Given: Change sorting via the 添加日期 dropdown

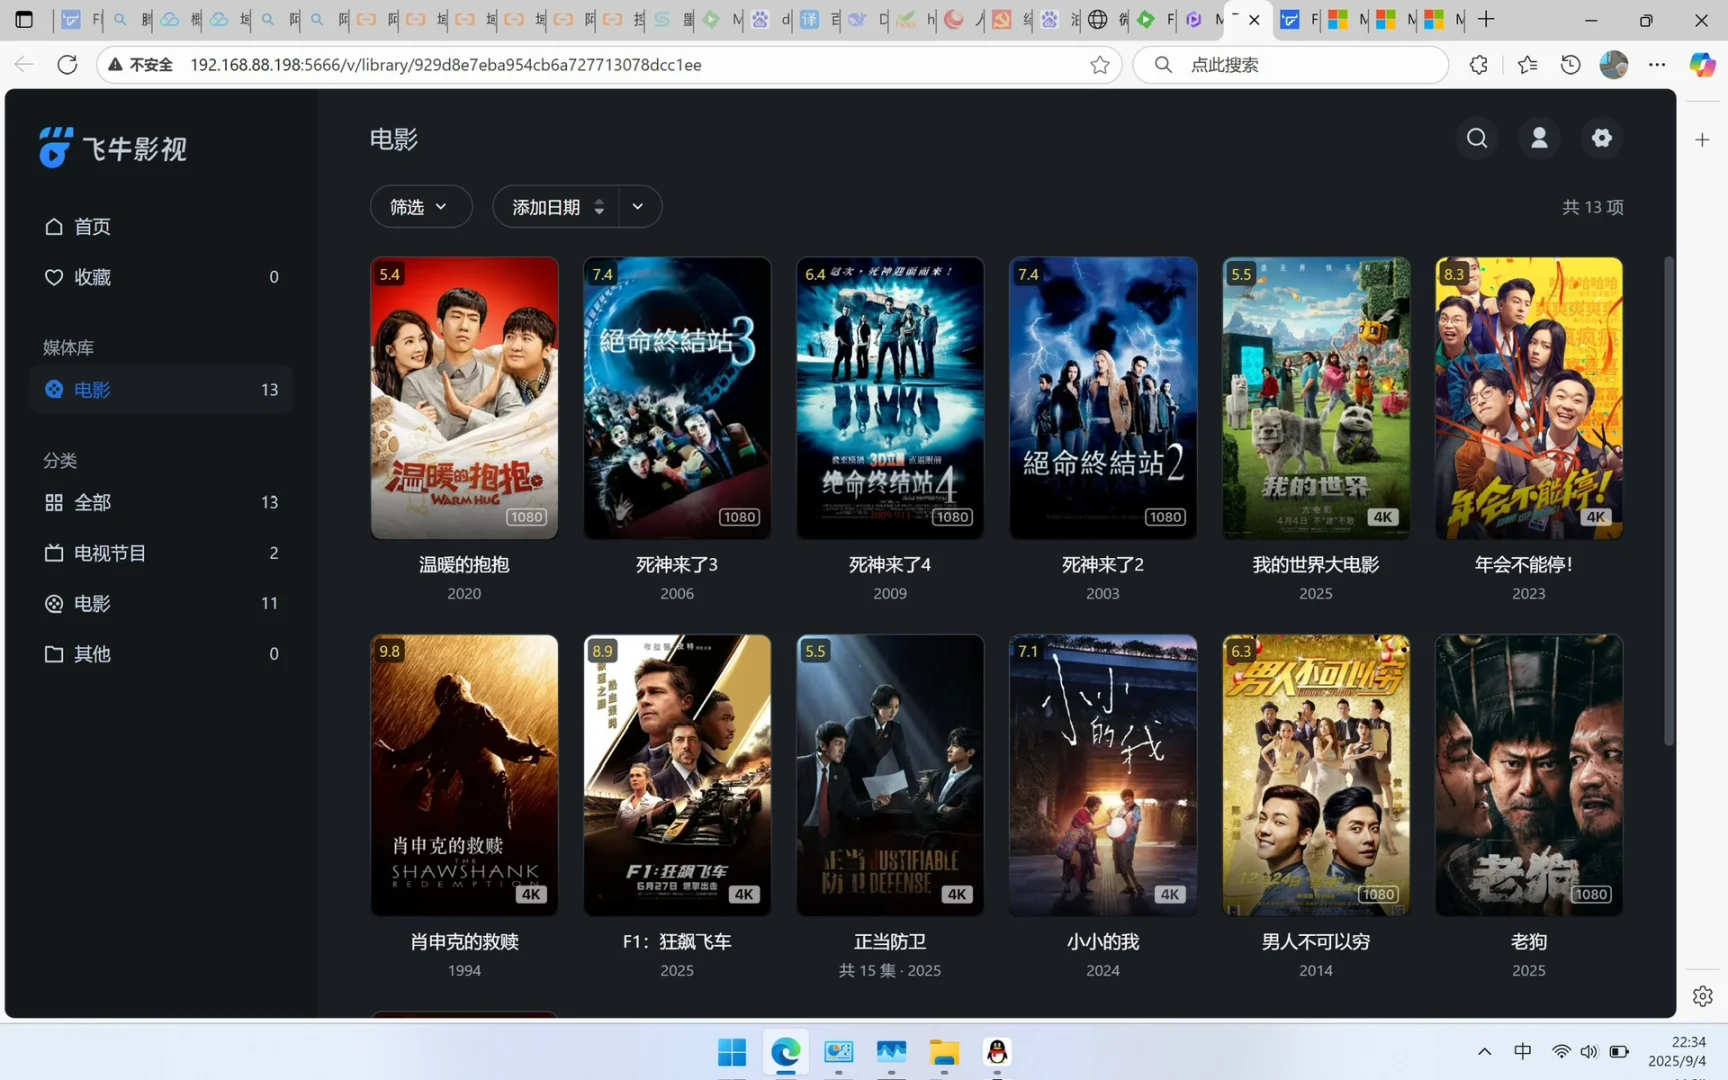Looking at the screenshot, I should click(555, 206).
